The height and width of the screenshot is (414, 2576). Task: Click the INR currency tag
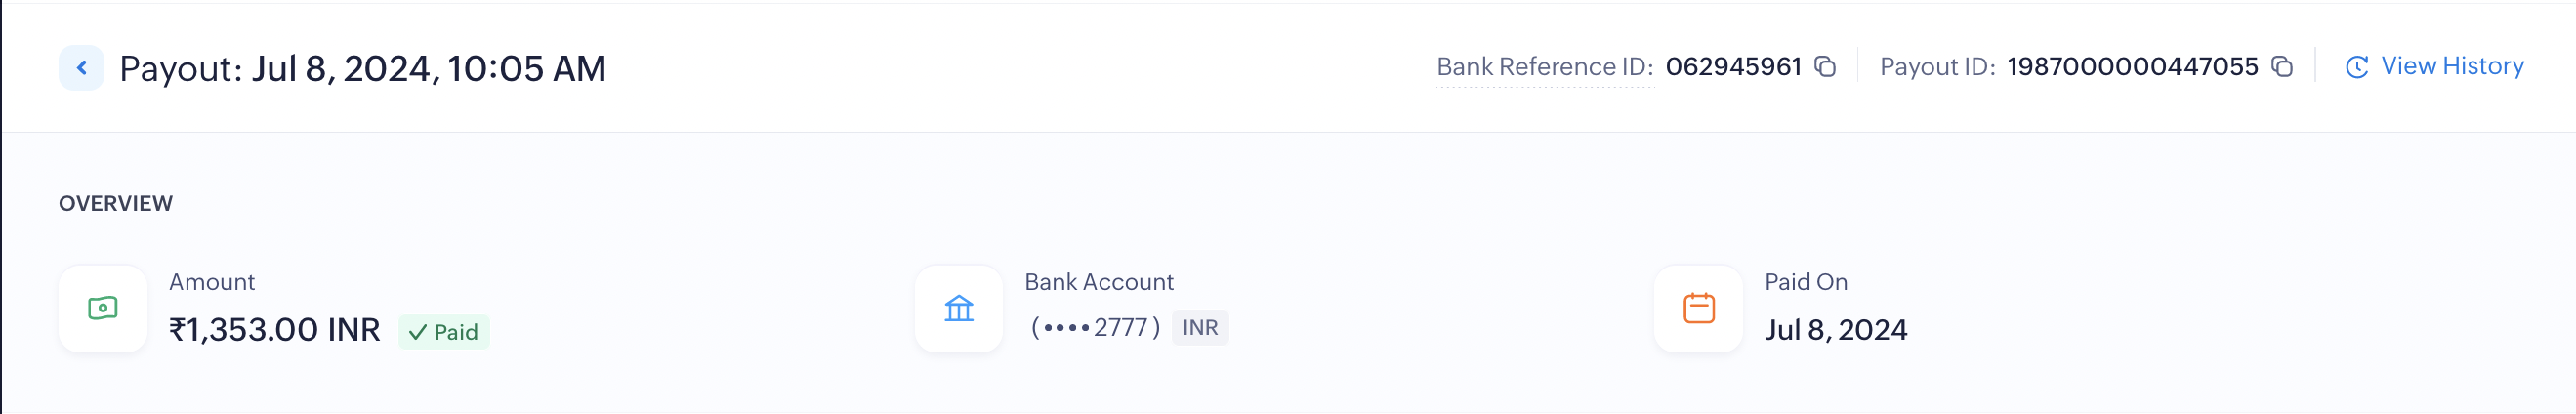(x=1199, y=328)
